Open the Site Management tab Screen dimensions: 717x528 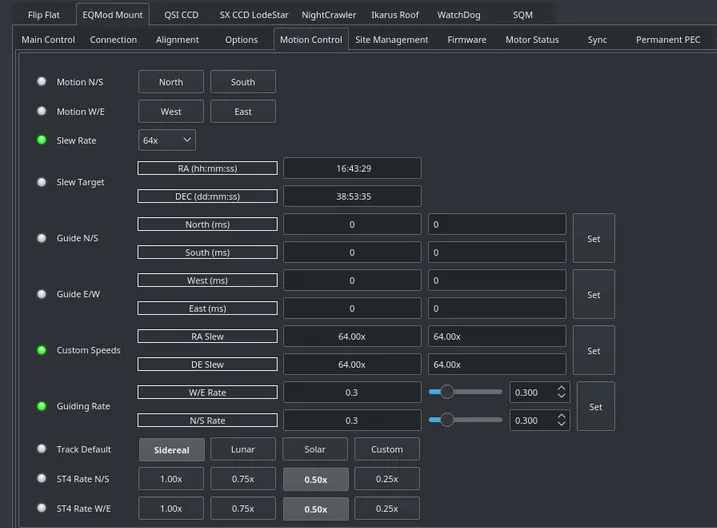391,40
